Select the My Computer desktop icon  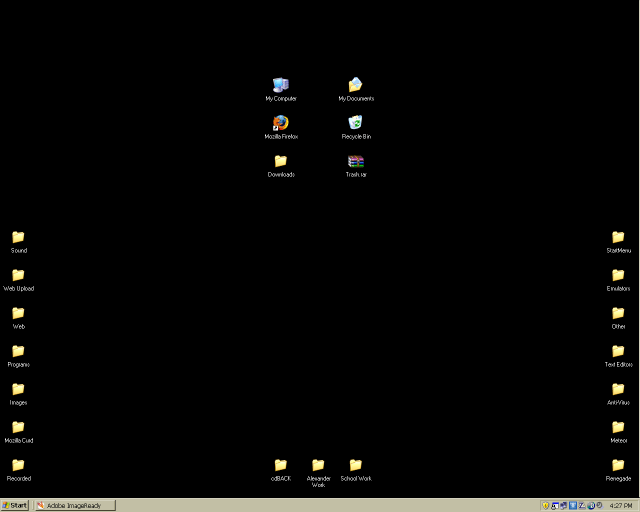(280, 86)
